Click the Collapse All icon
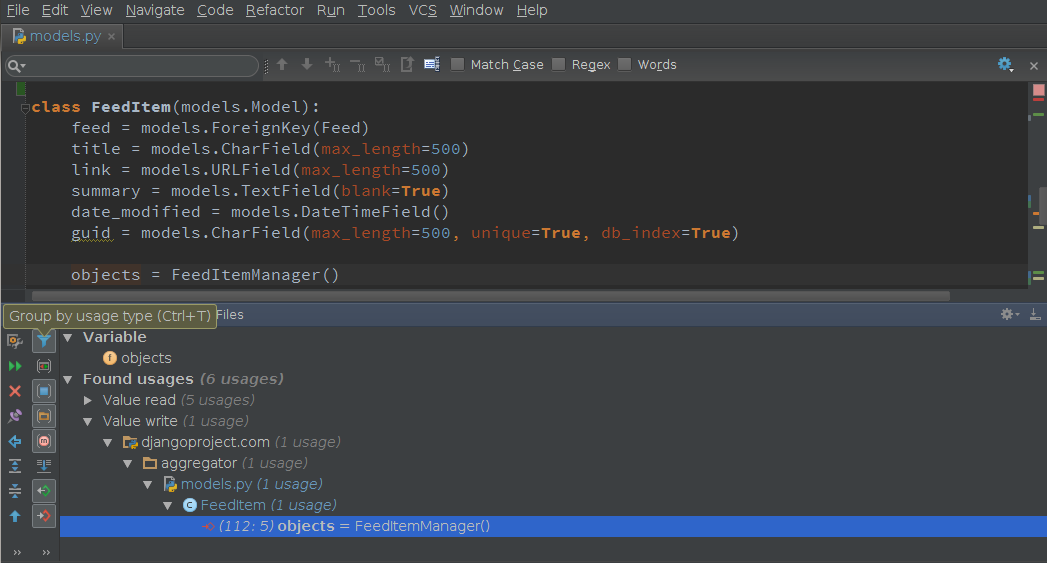The image size is (1047, 563). 15,491
